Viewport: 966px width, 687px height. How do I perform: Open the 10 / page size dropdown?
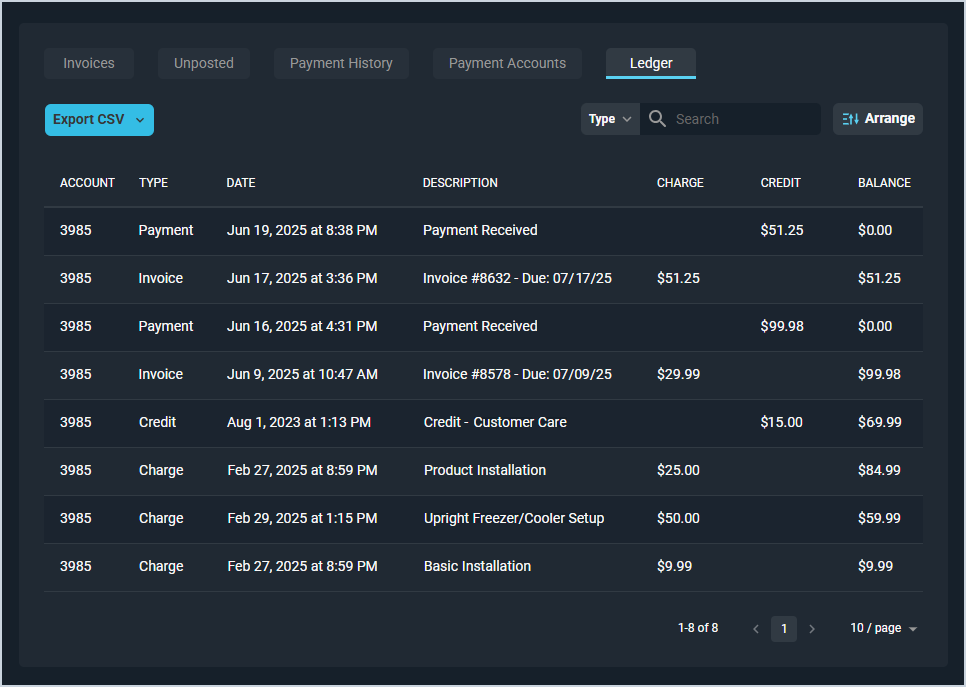point(883,629)
